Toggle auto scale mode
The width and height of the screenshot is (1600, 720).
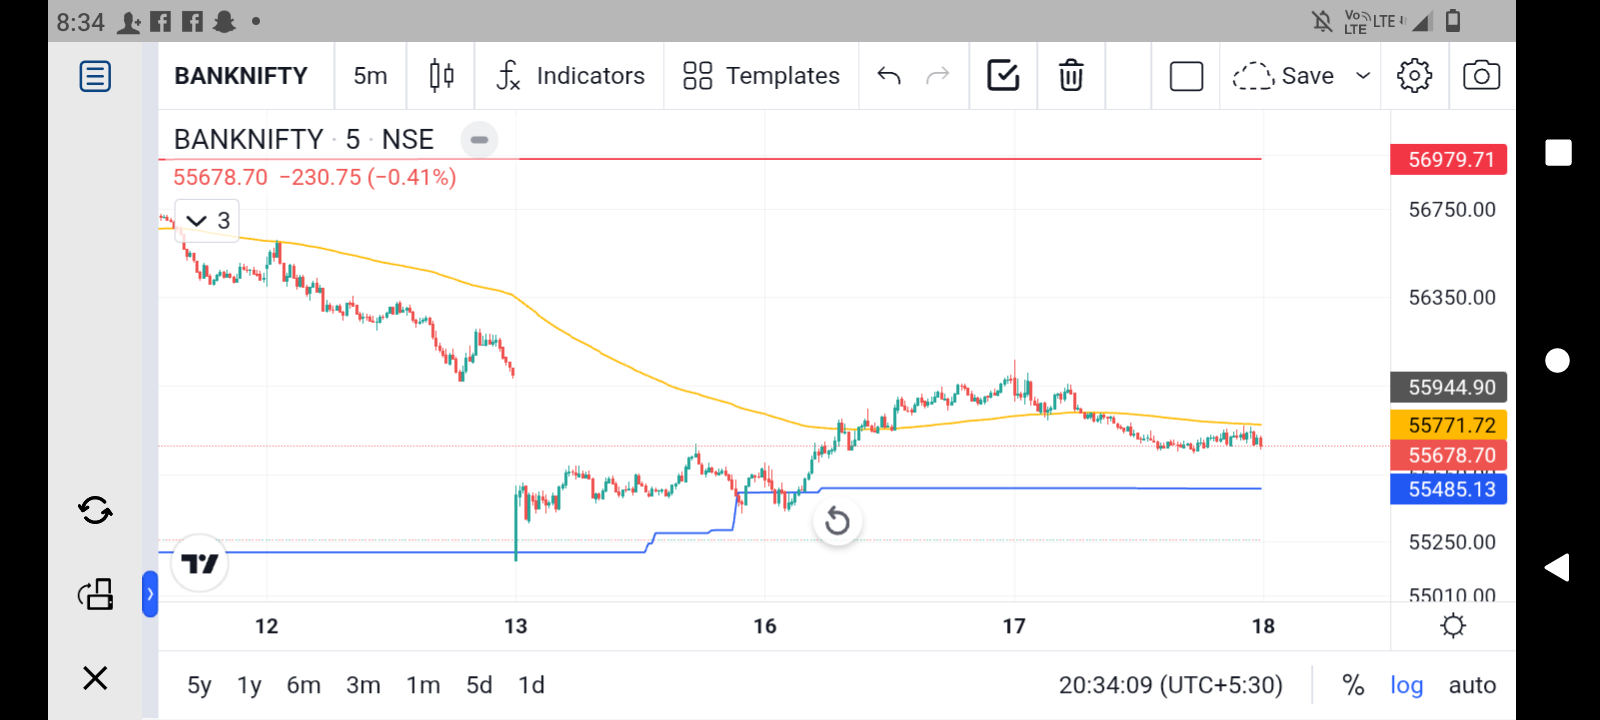[x=1472, y=685]
